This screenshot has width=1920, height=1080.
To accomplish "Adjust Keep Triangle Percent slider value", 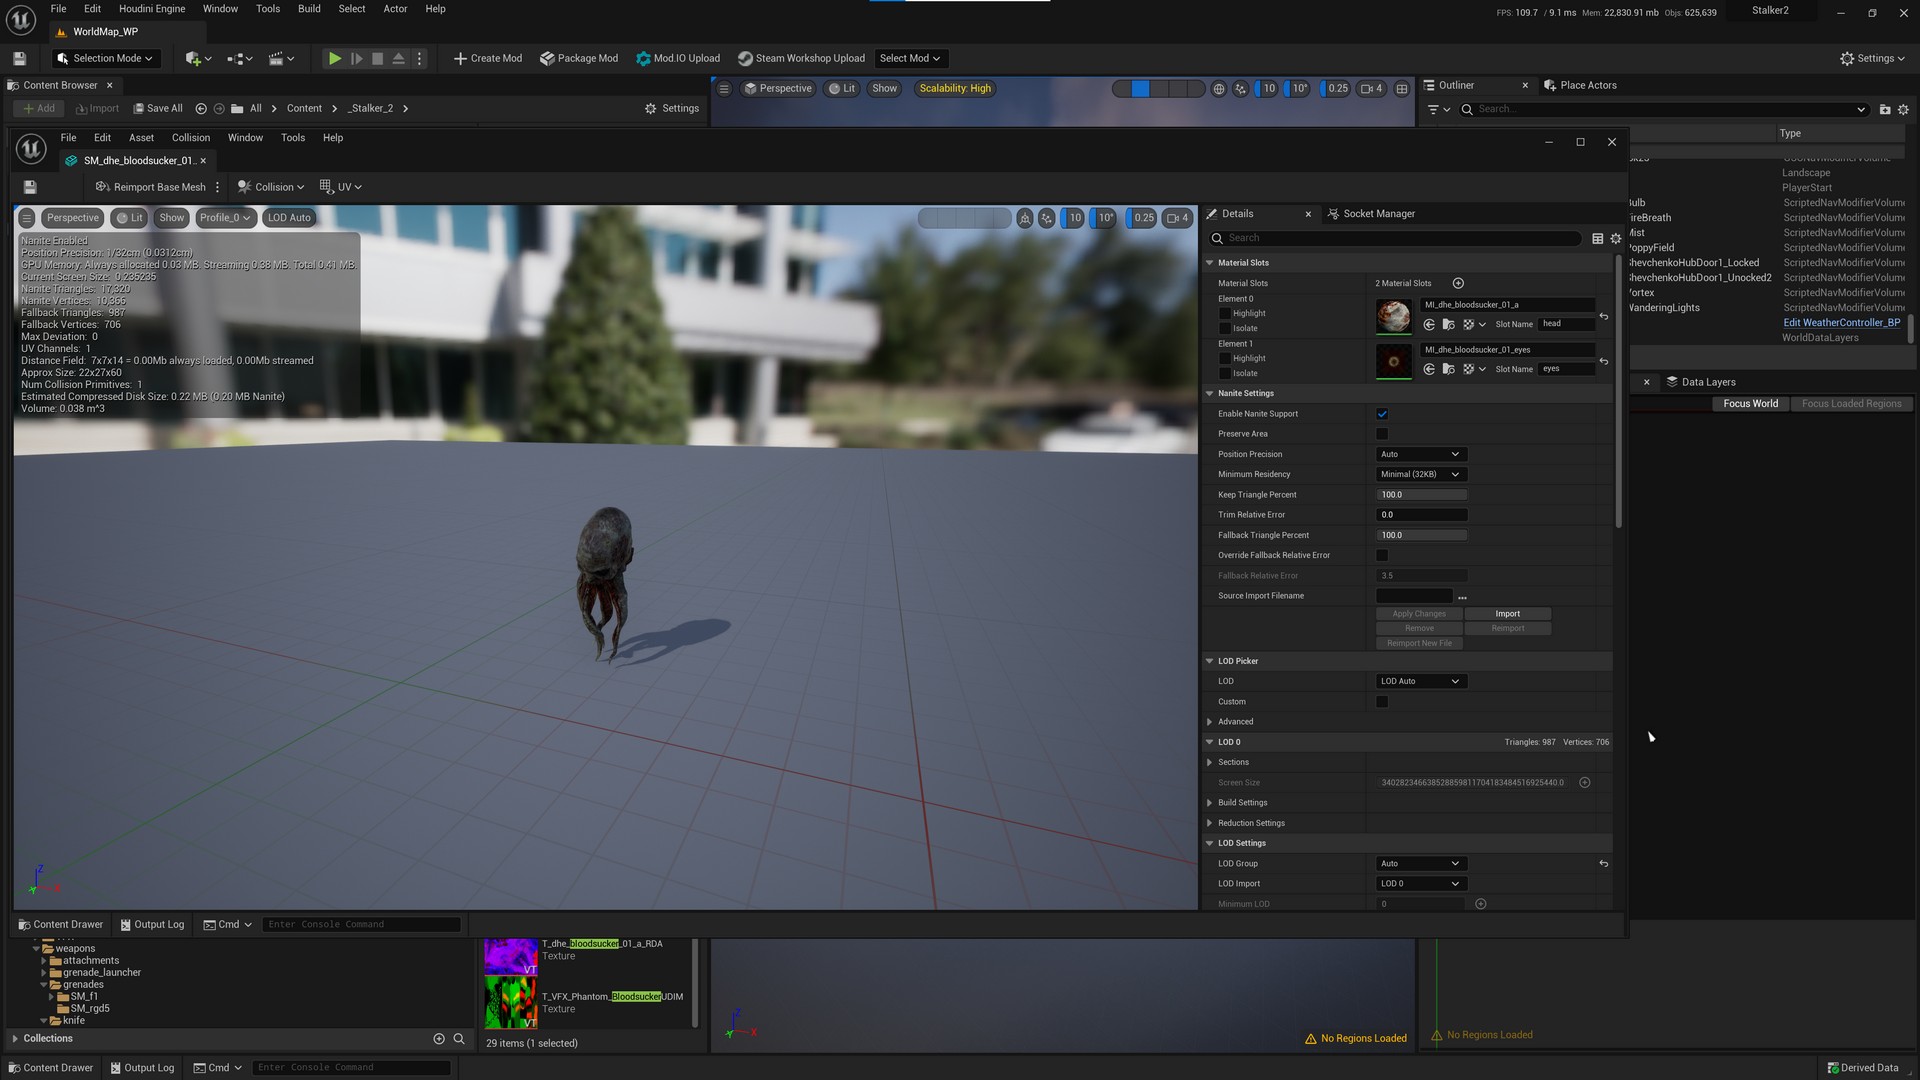I will point(1421,495).
